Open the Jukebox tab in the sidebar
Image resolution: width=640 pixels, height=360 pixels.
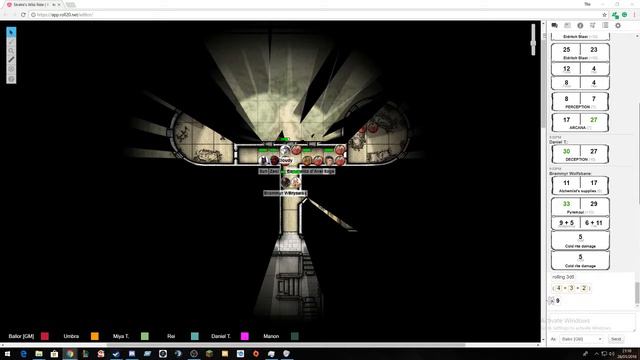593,25
